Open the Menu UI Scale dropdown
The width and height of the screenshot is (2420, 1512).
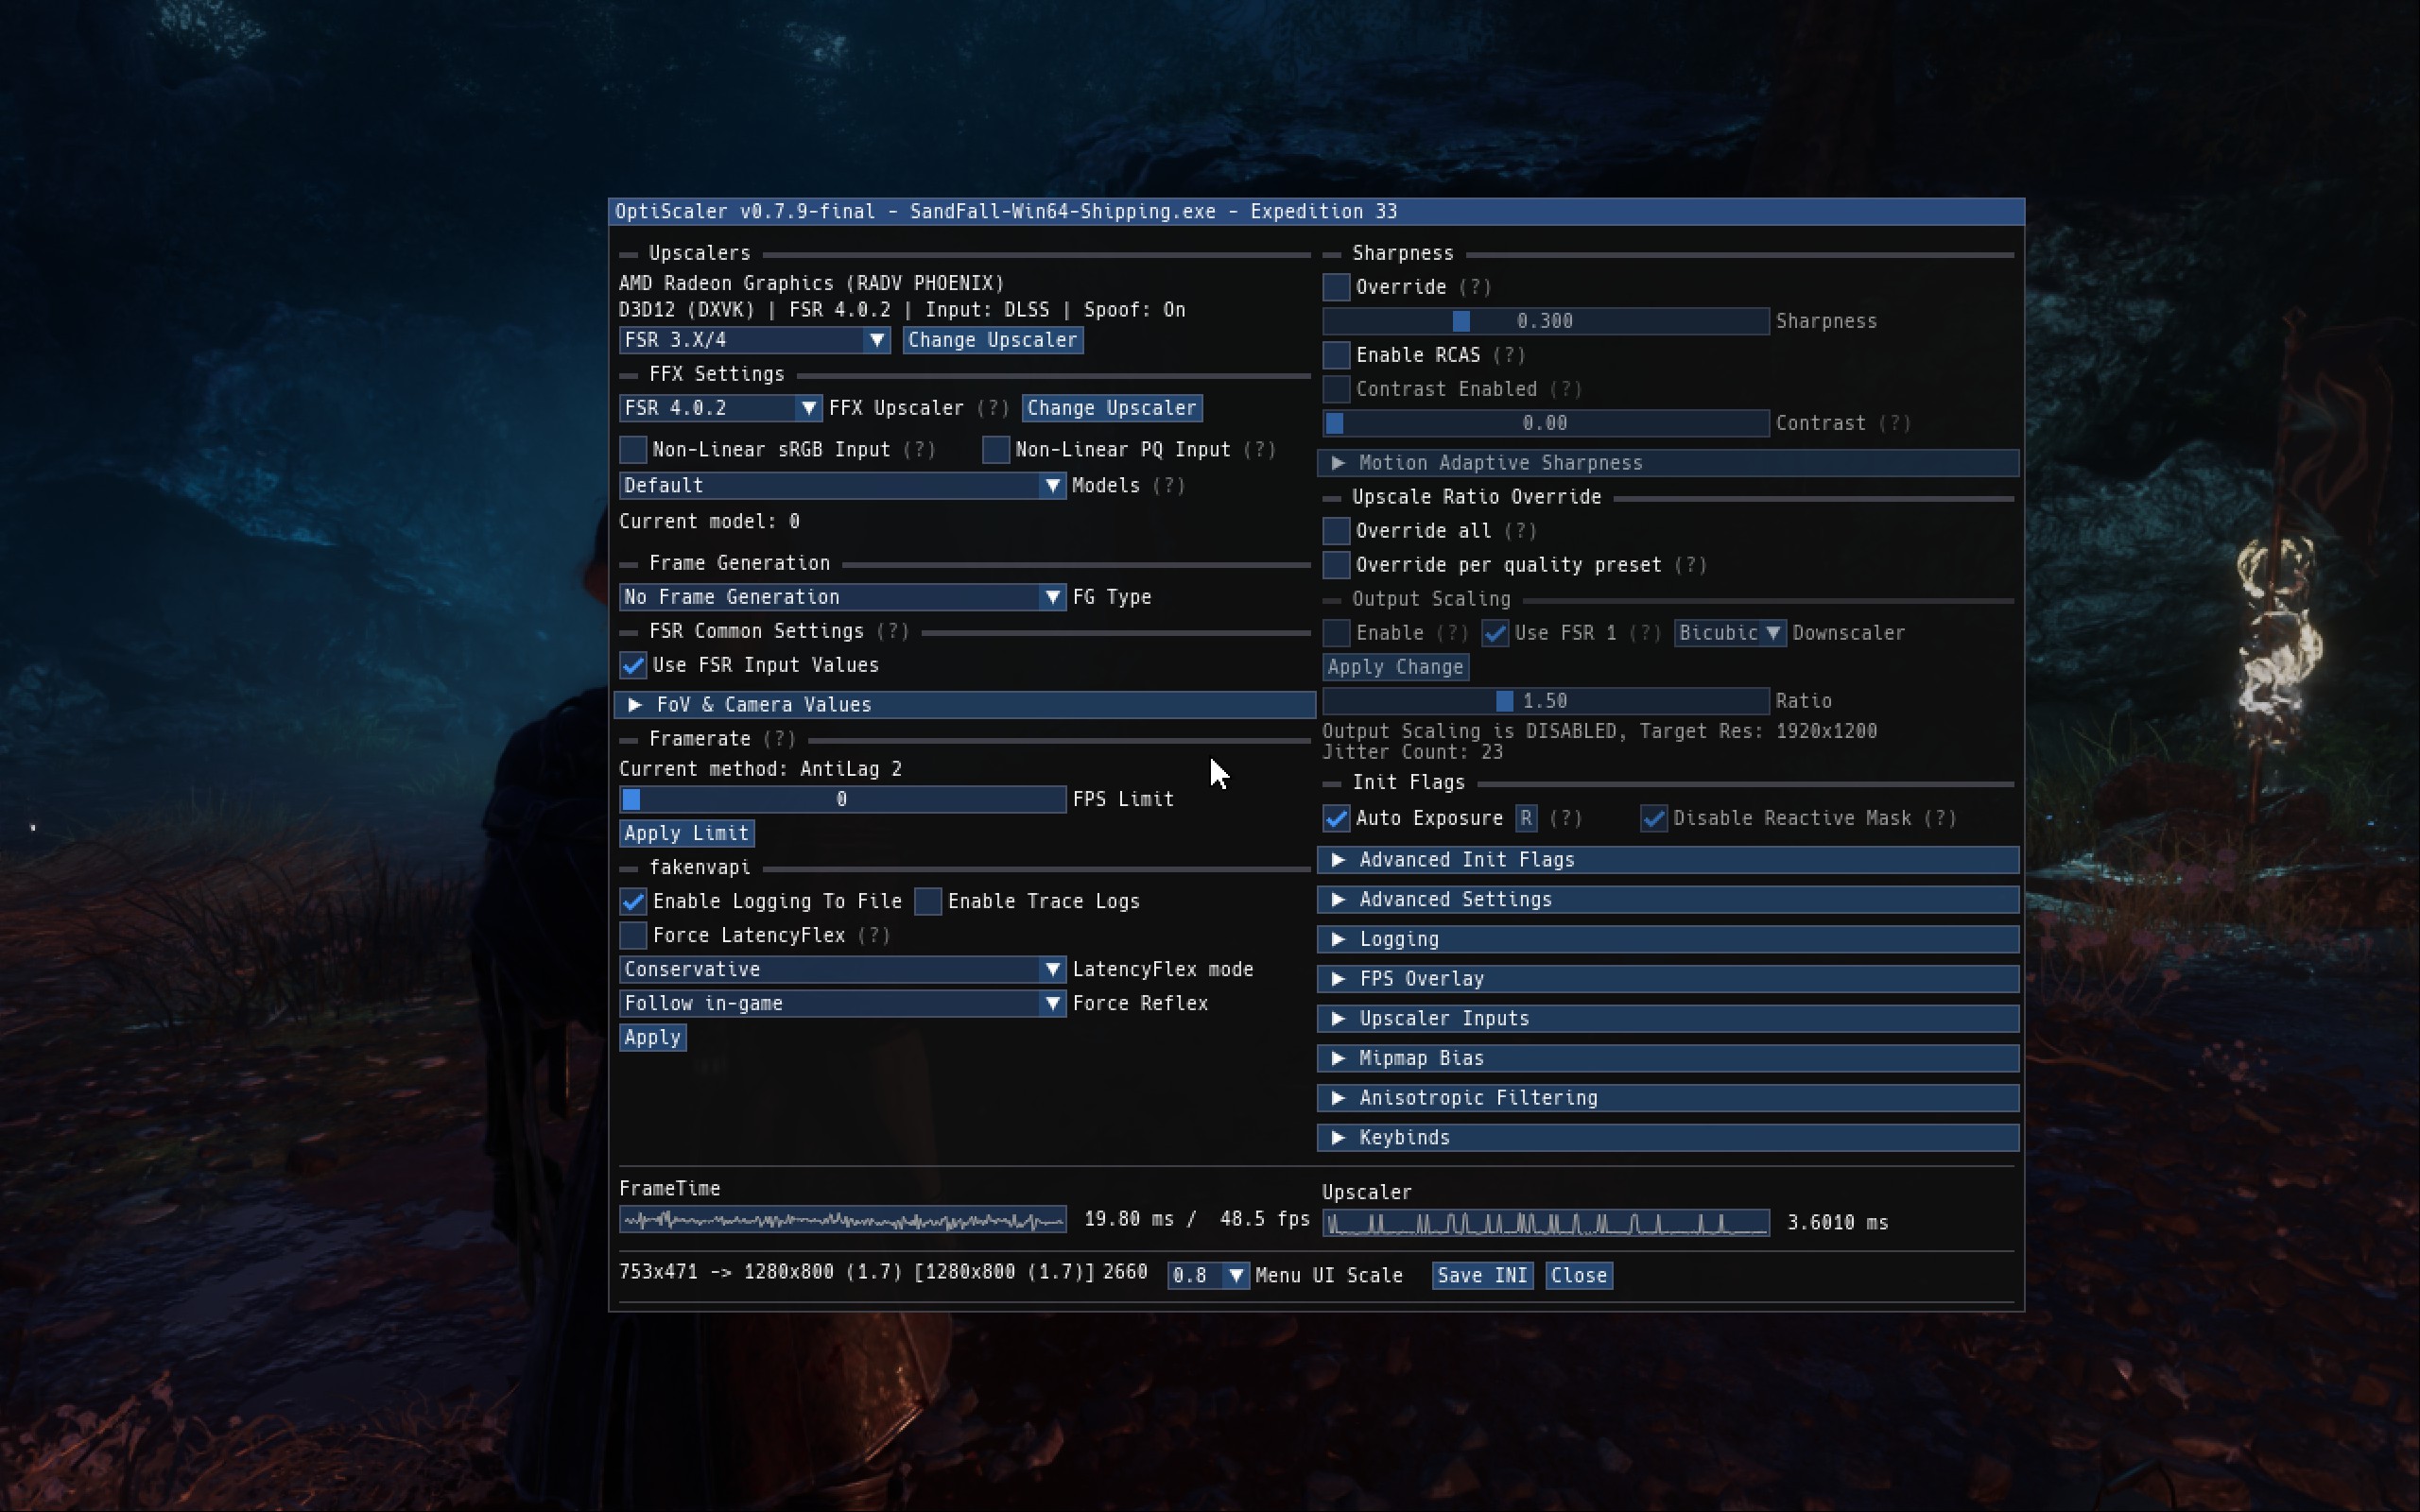click(x=1208, y=1275)
